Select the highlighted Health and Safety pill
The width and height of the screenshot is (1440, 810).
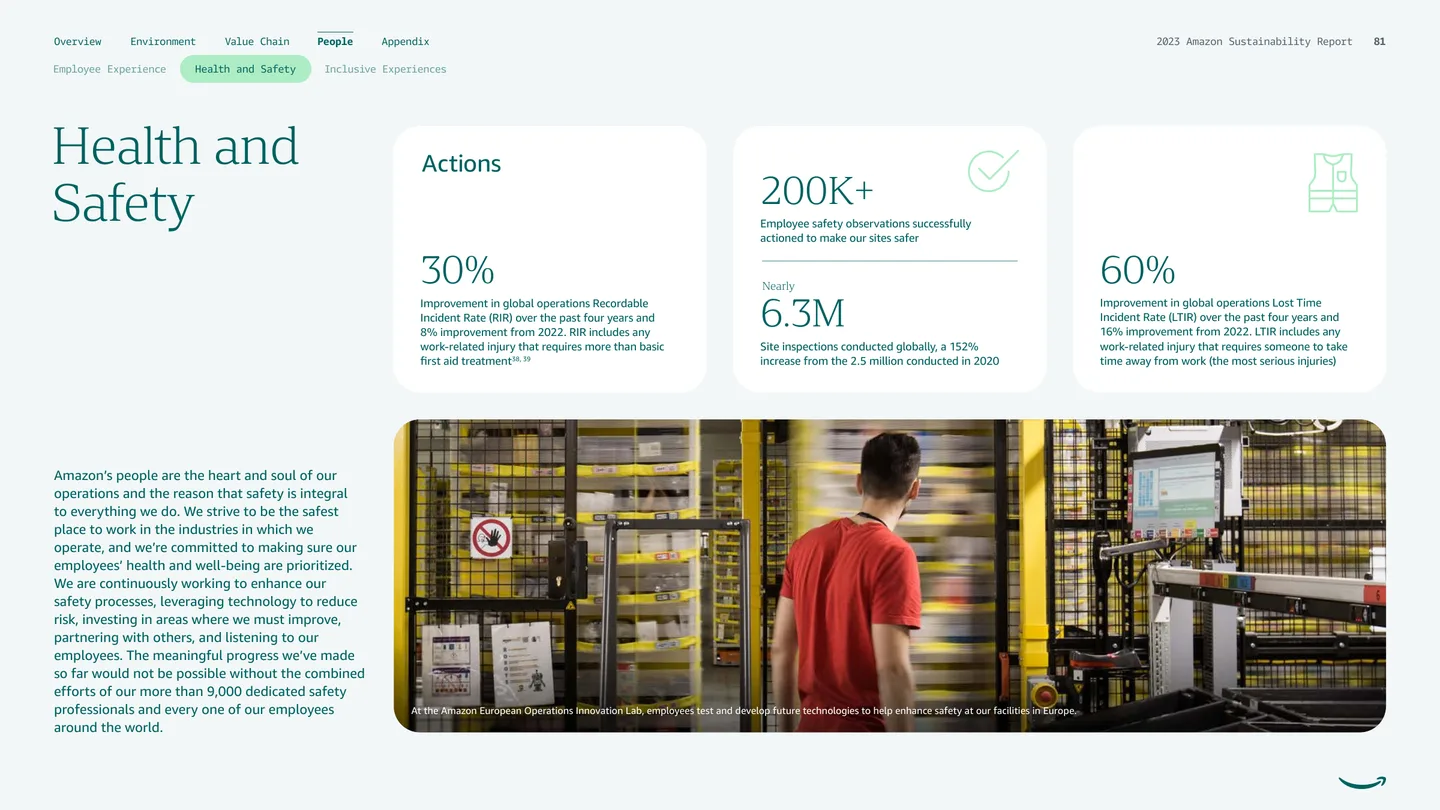pos(246,69)
